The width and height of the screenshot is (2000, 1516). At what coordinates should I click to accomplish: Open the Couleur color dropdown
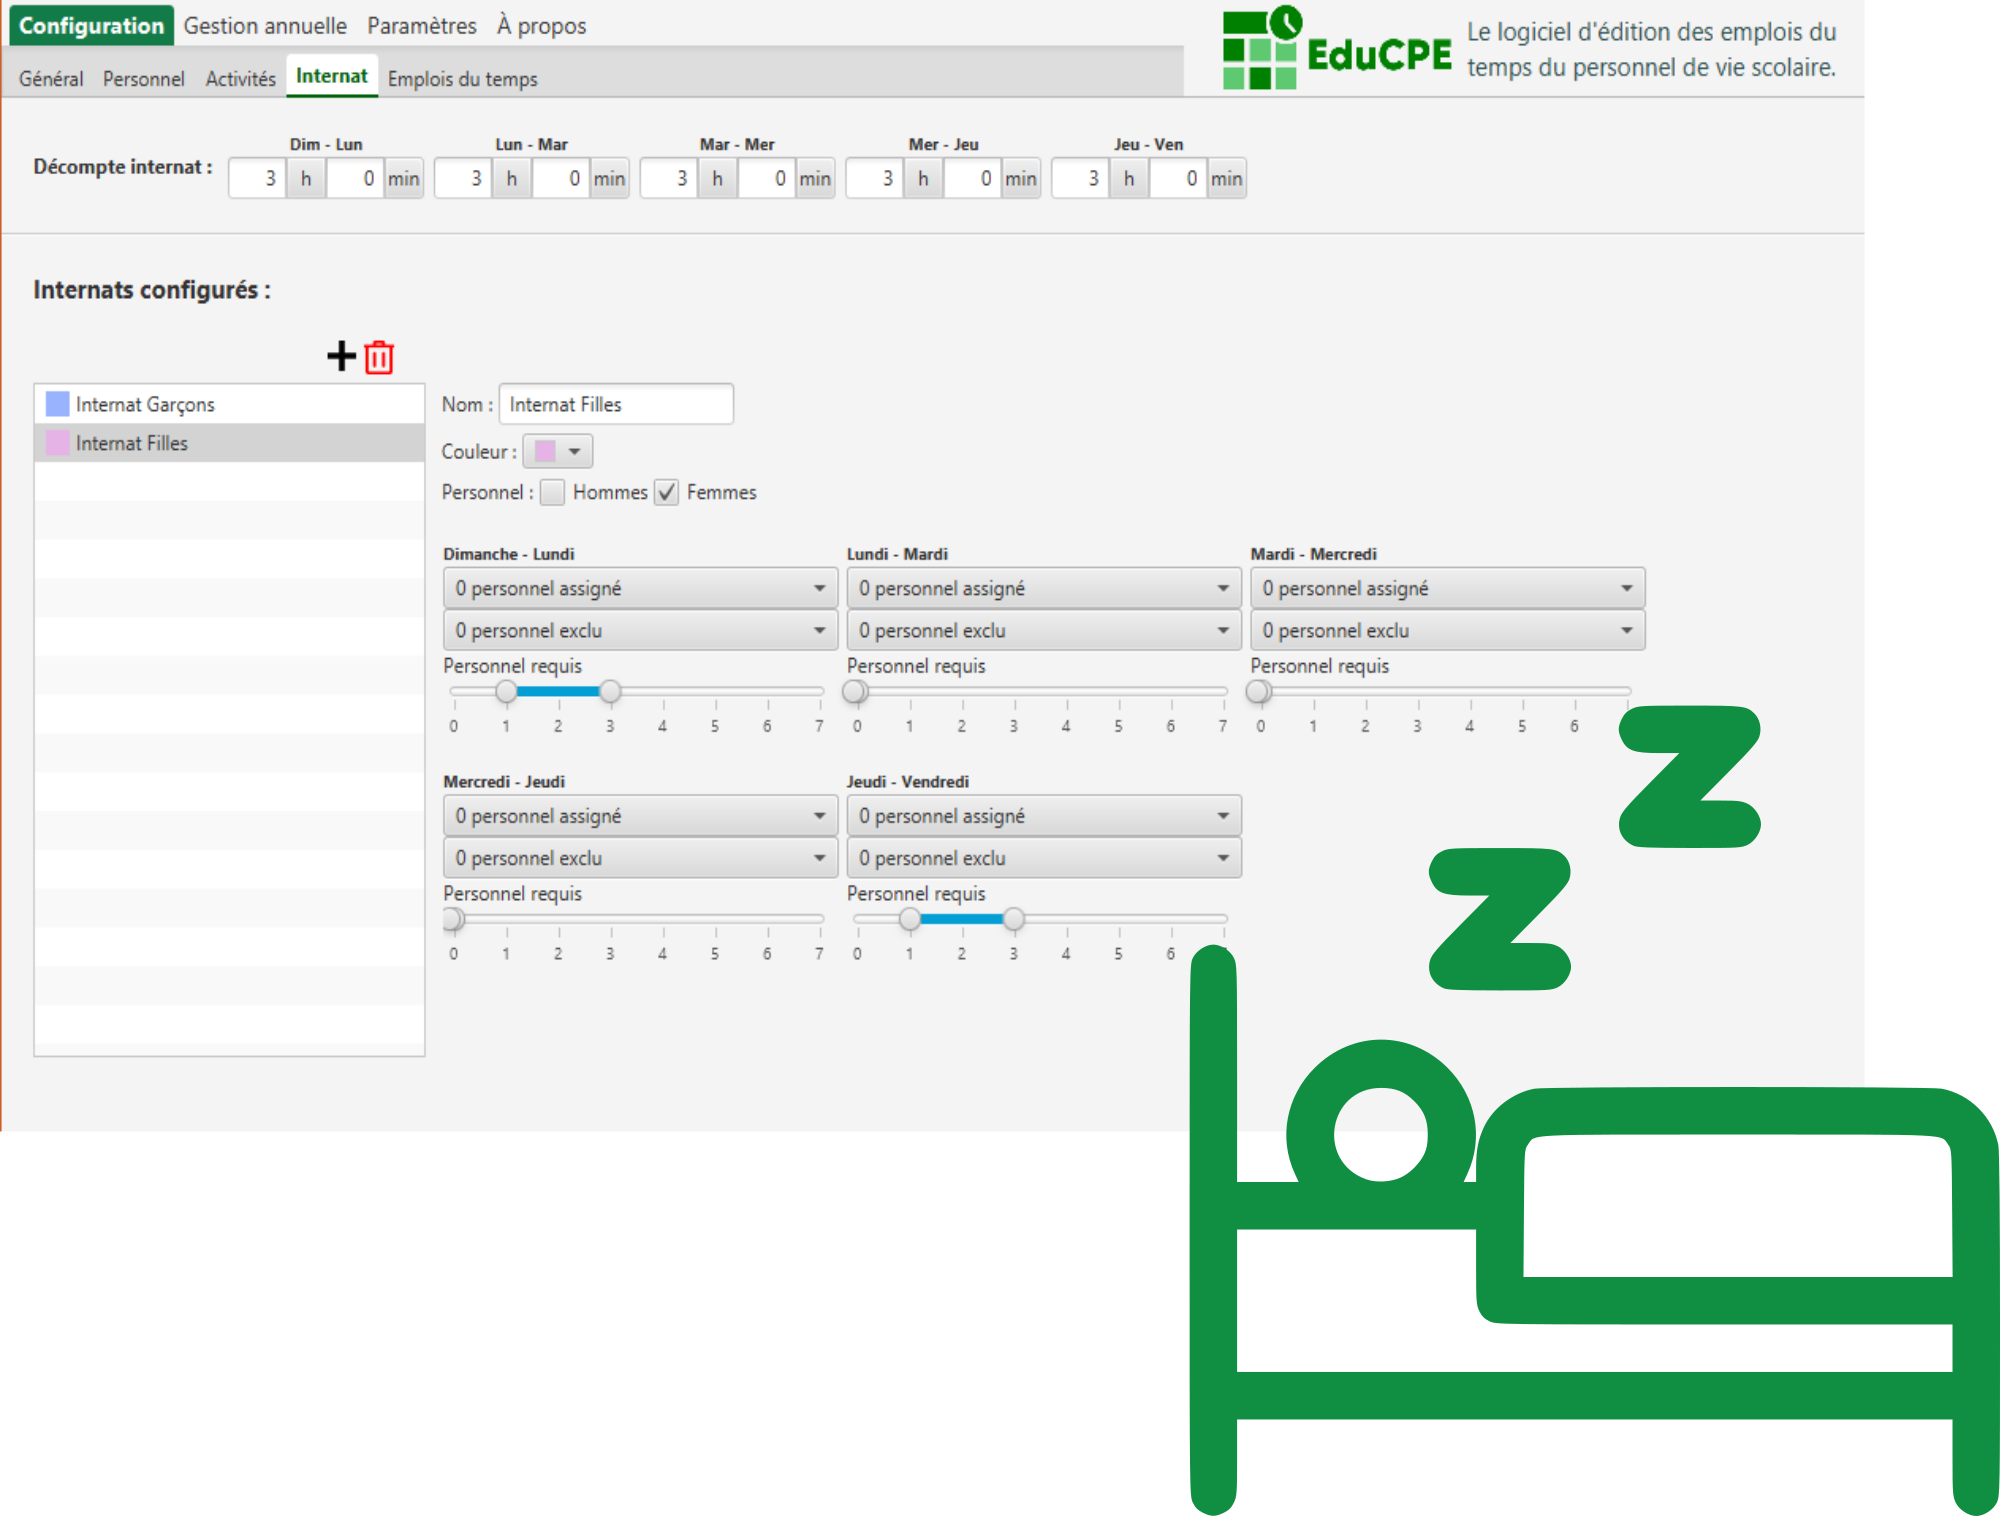click(x=558, y=451)
